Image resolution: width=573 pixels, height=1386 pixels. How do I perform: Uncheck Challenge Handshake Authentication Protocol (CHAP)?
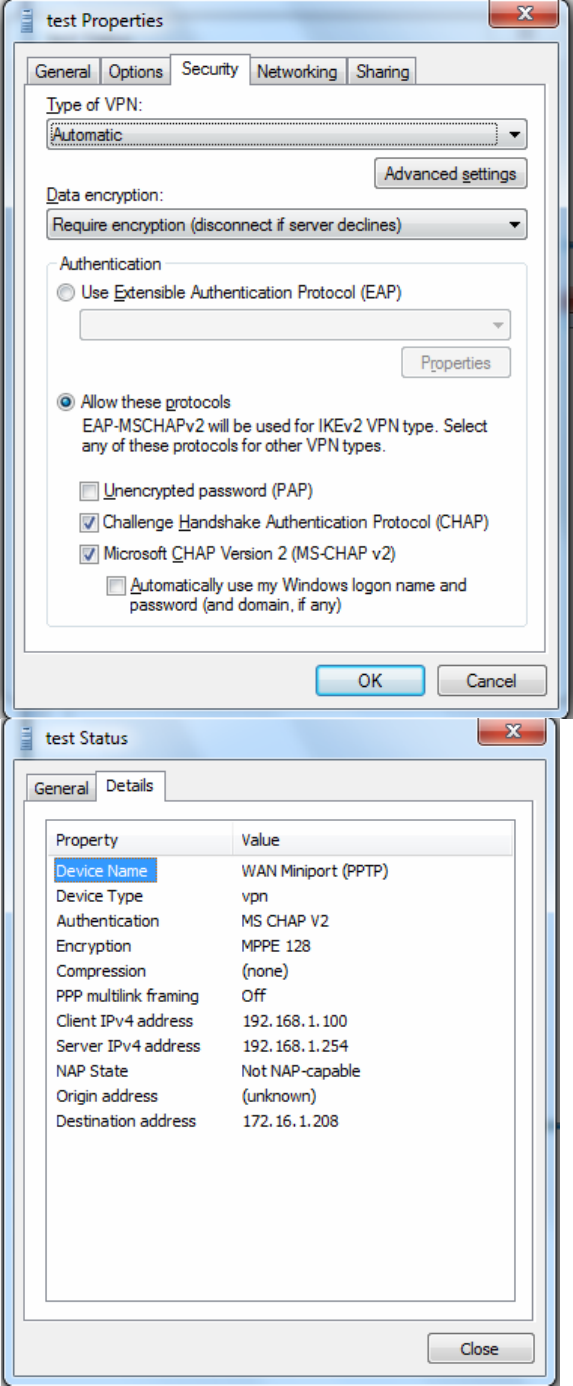[89, 522]
